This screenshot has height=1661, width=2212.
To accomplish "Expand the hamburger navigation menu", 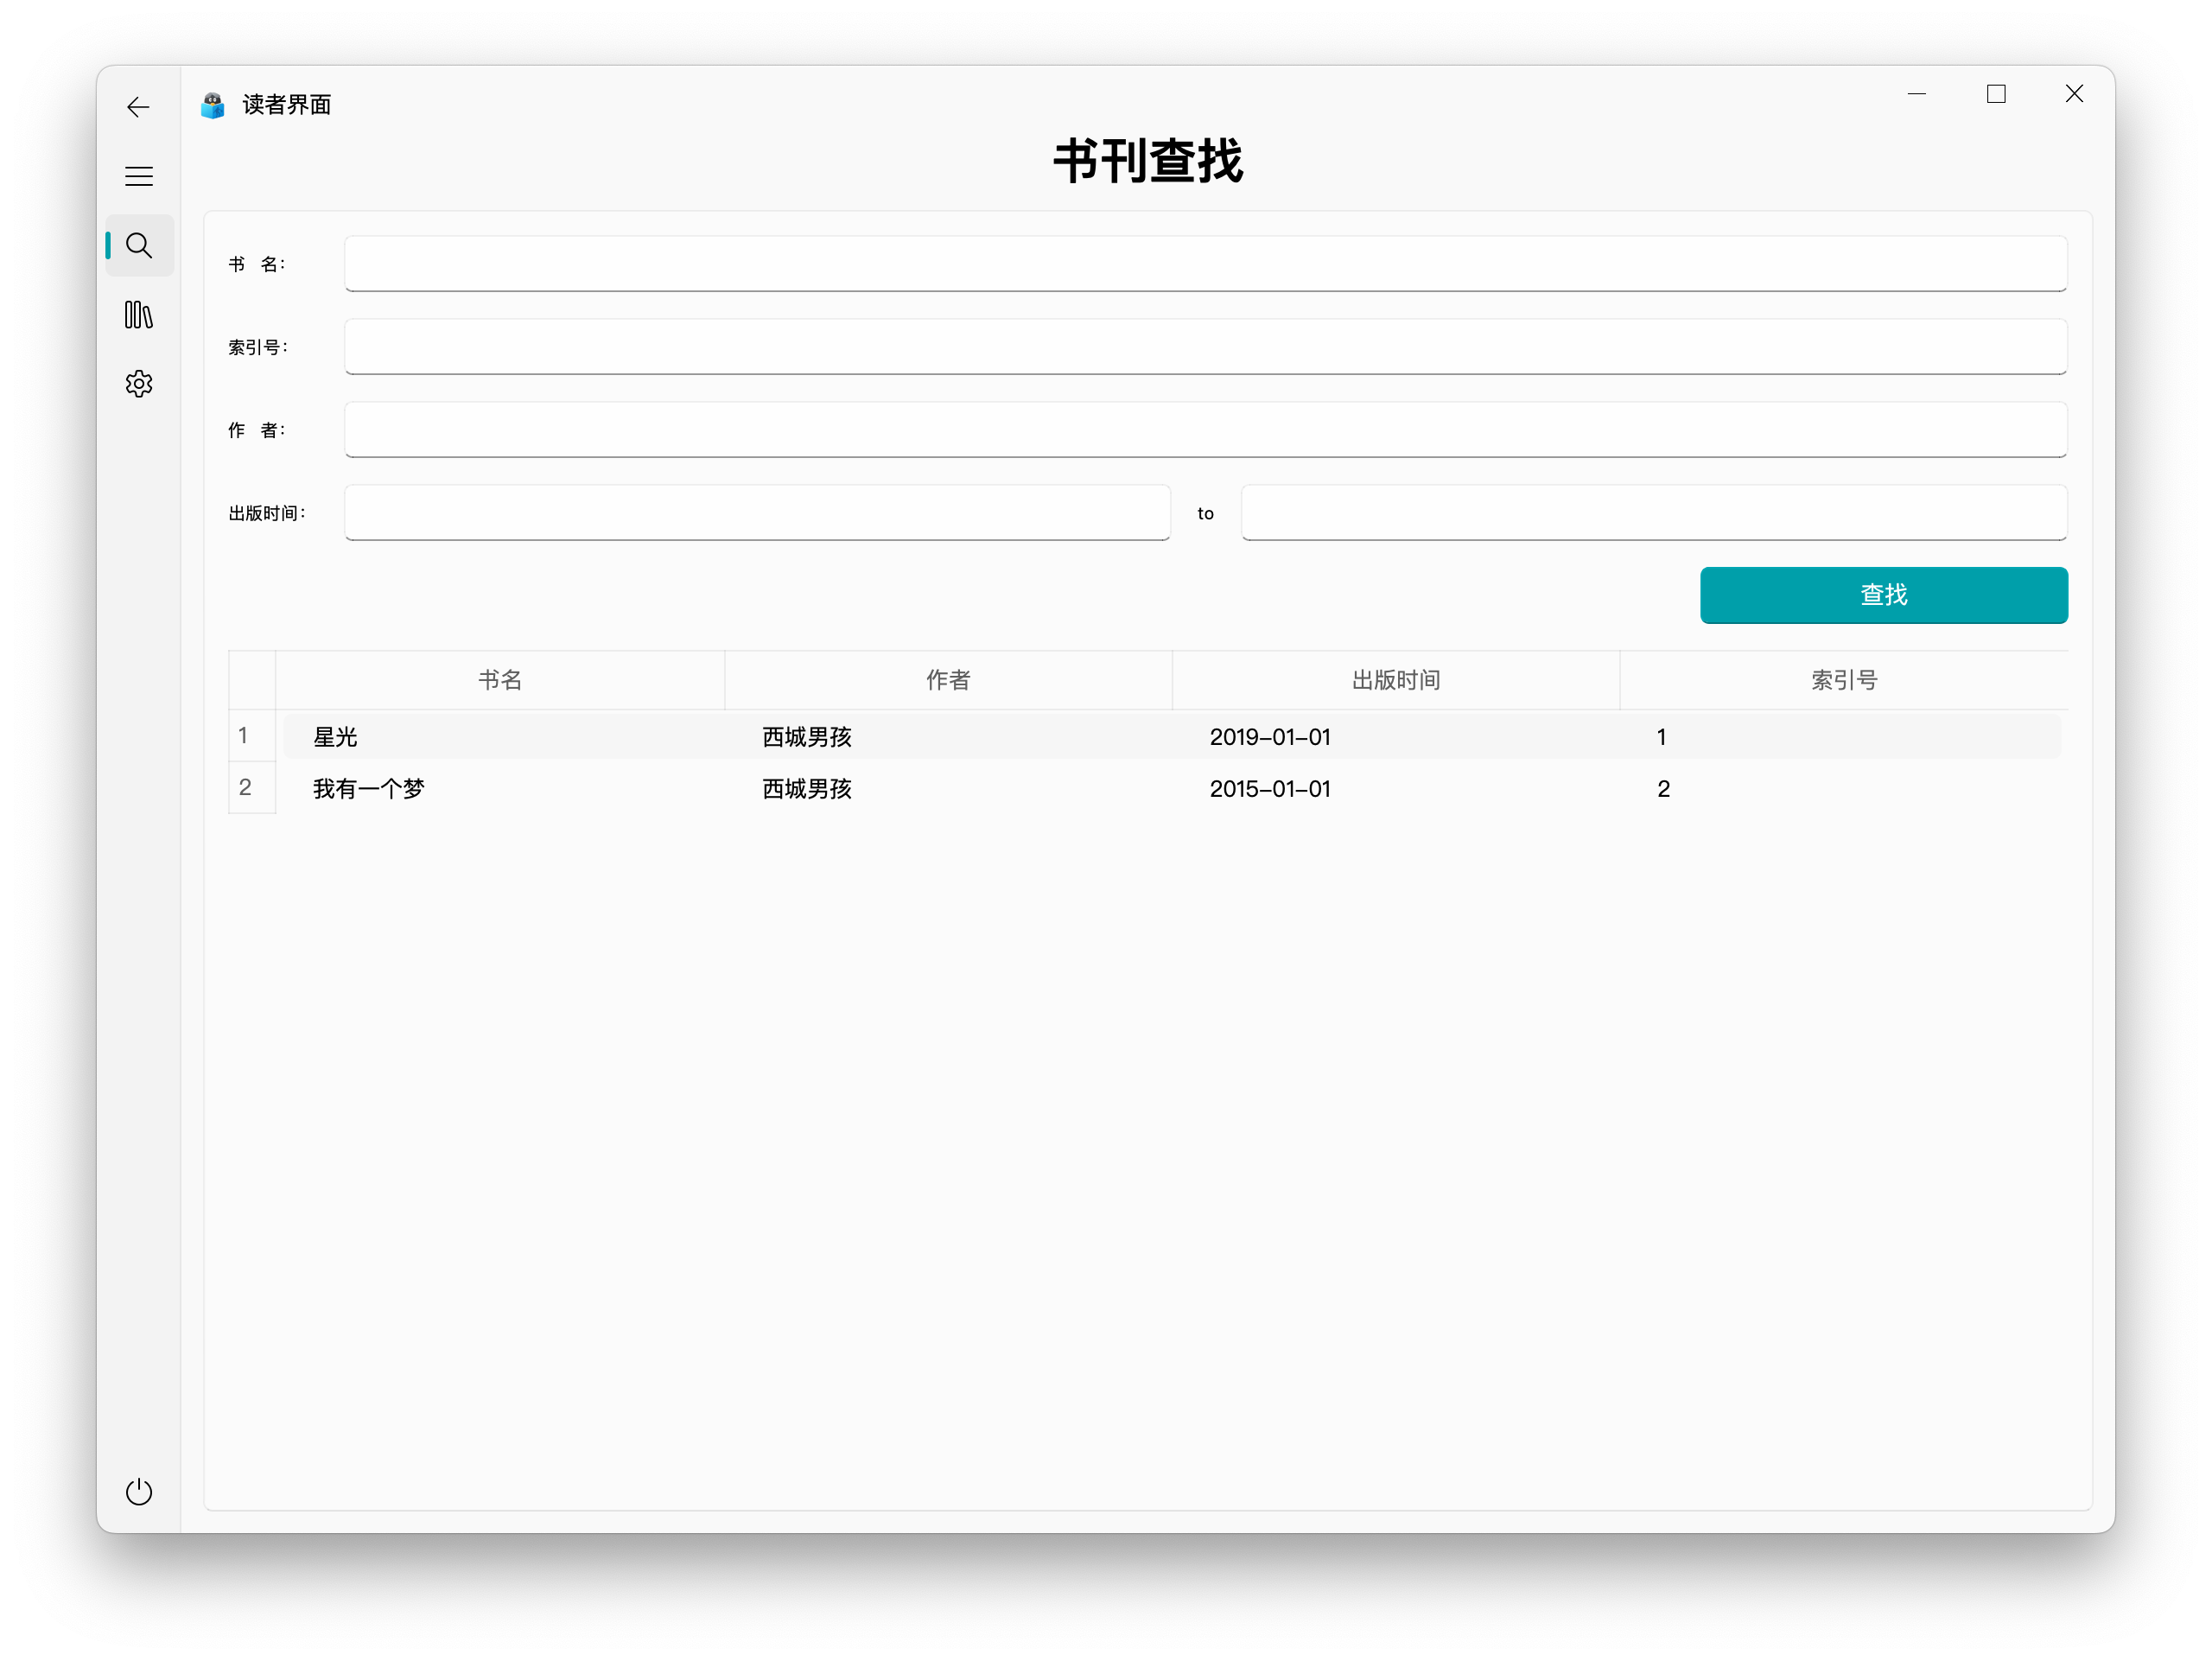I will pyautogui.click(x=138, y=177).
